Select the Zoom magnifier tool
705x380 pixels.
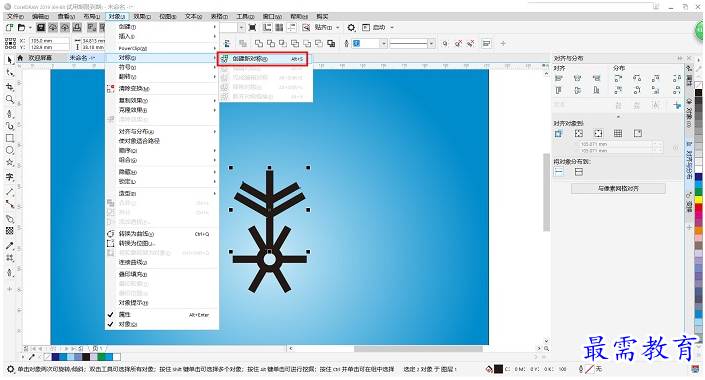tap(9, 99)
